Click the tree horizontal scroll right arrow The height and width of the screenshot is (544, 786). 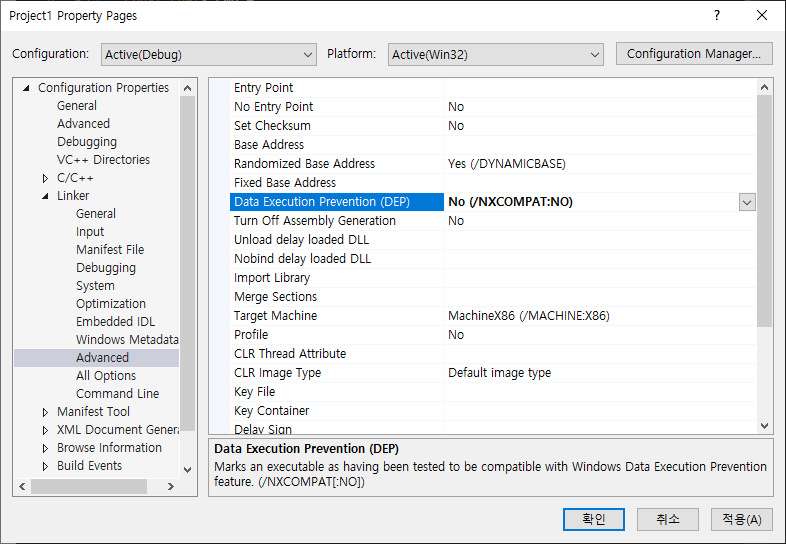click(171, 486)
